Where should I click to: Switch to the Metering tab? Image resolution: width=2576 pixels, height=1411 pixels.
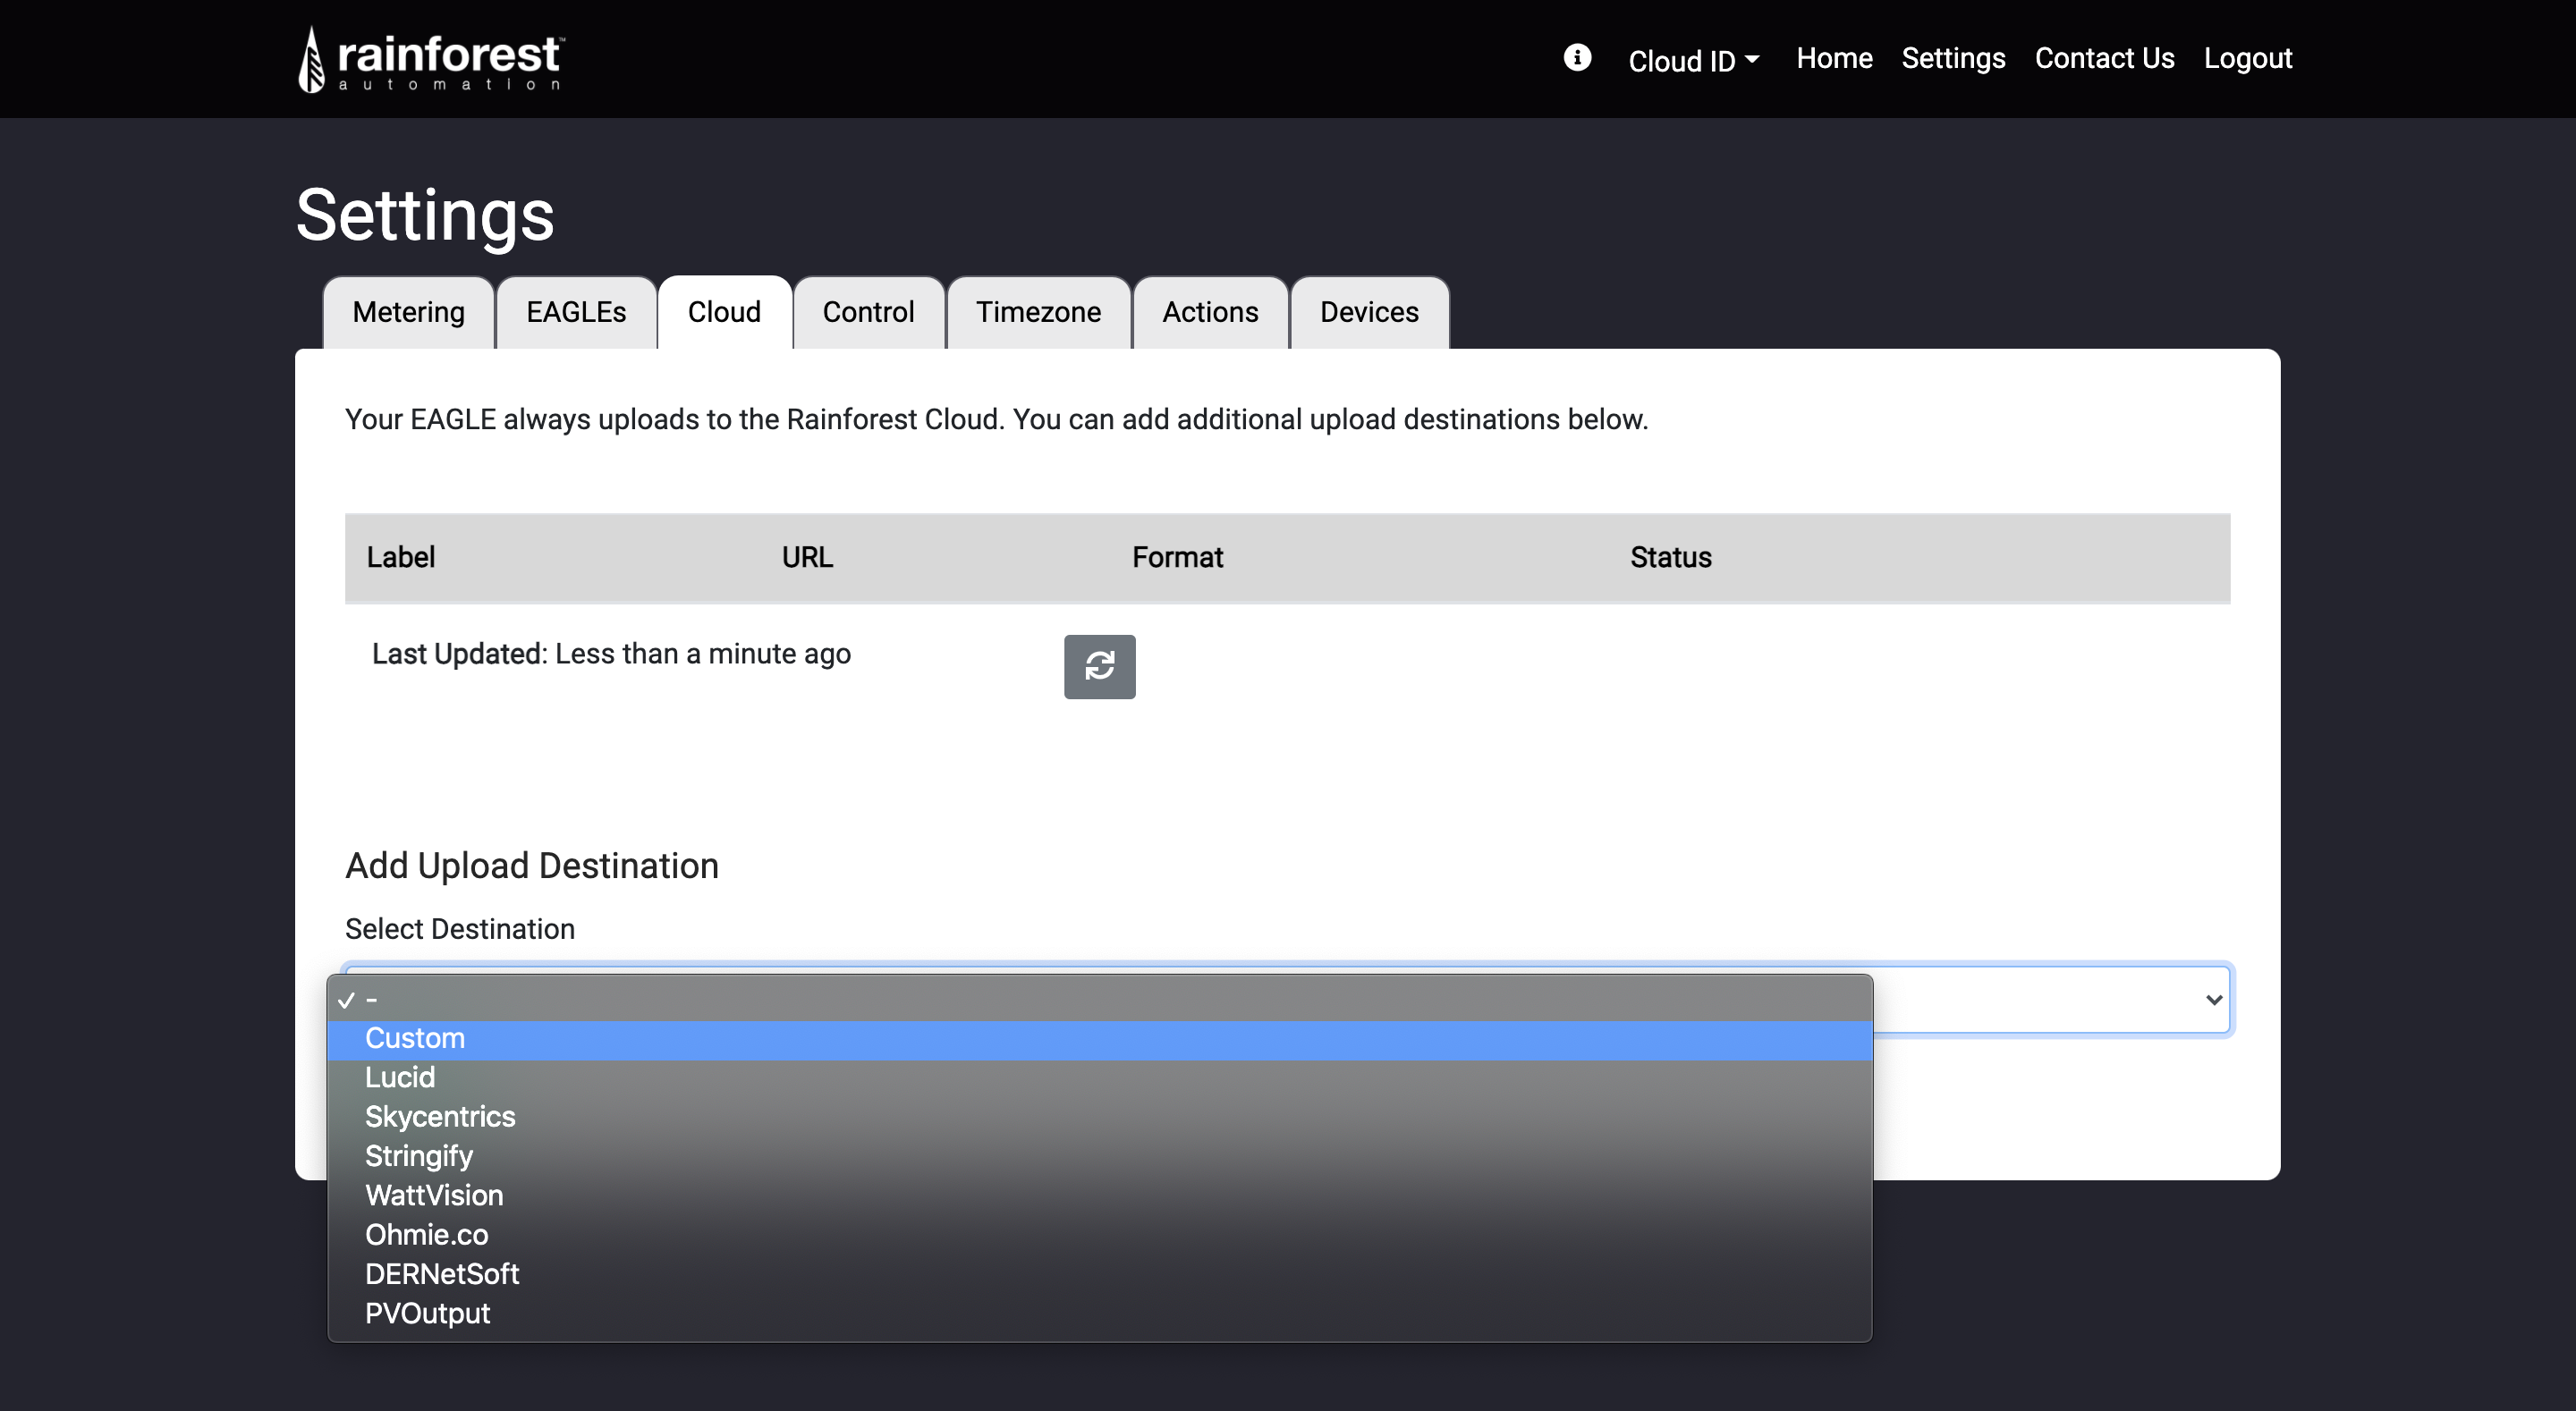click(408, 312)
